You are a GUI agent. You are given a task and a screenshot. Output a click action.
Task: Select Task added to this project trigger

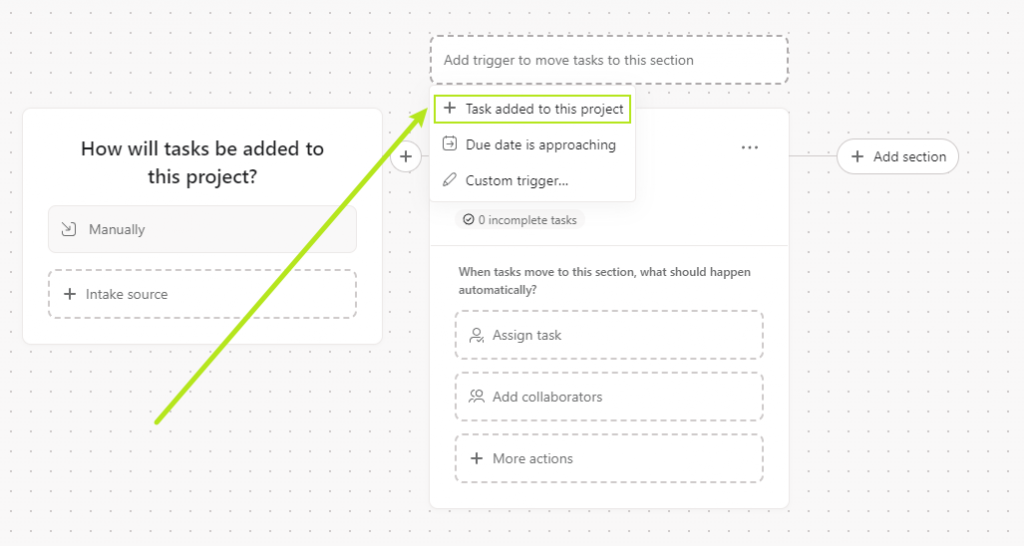tap(532, 109)
